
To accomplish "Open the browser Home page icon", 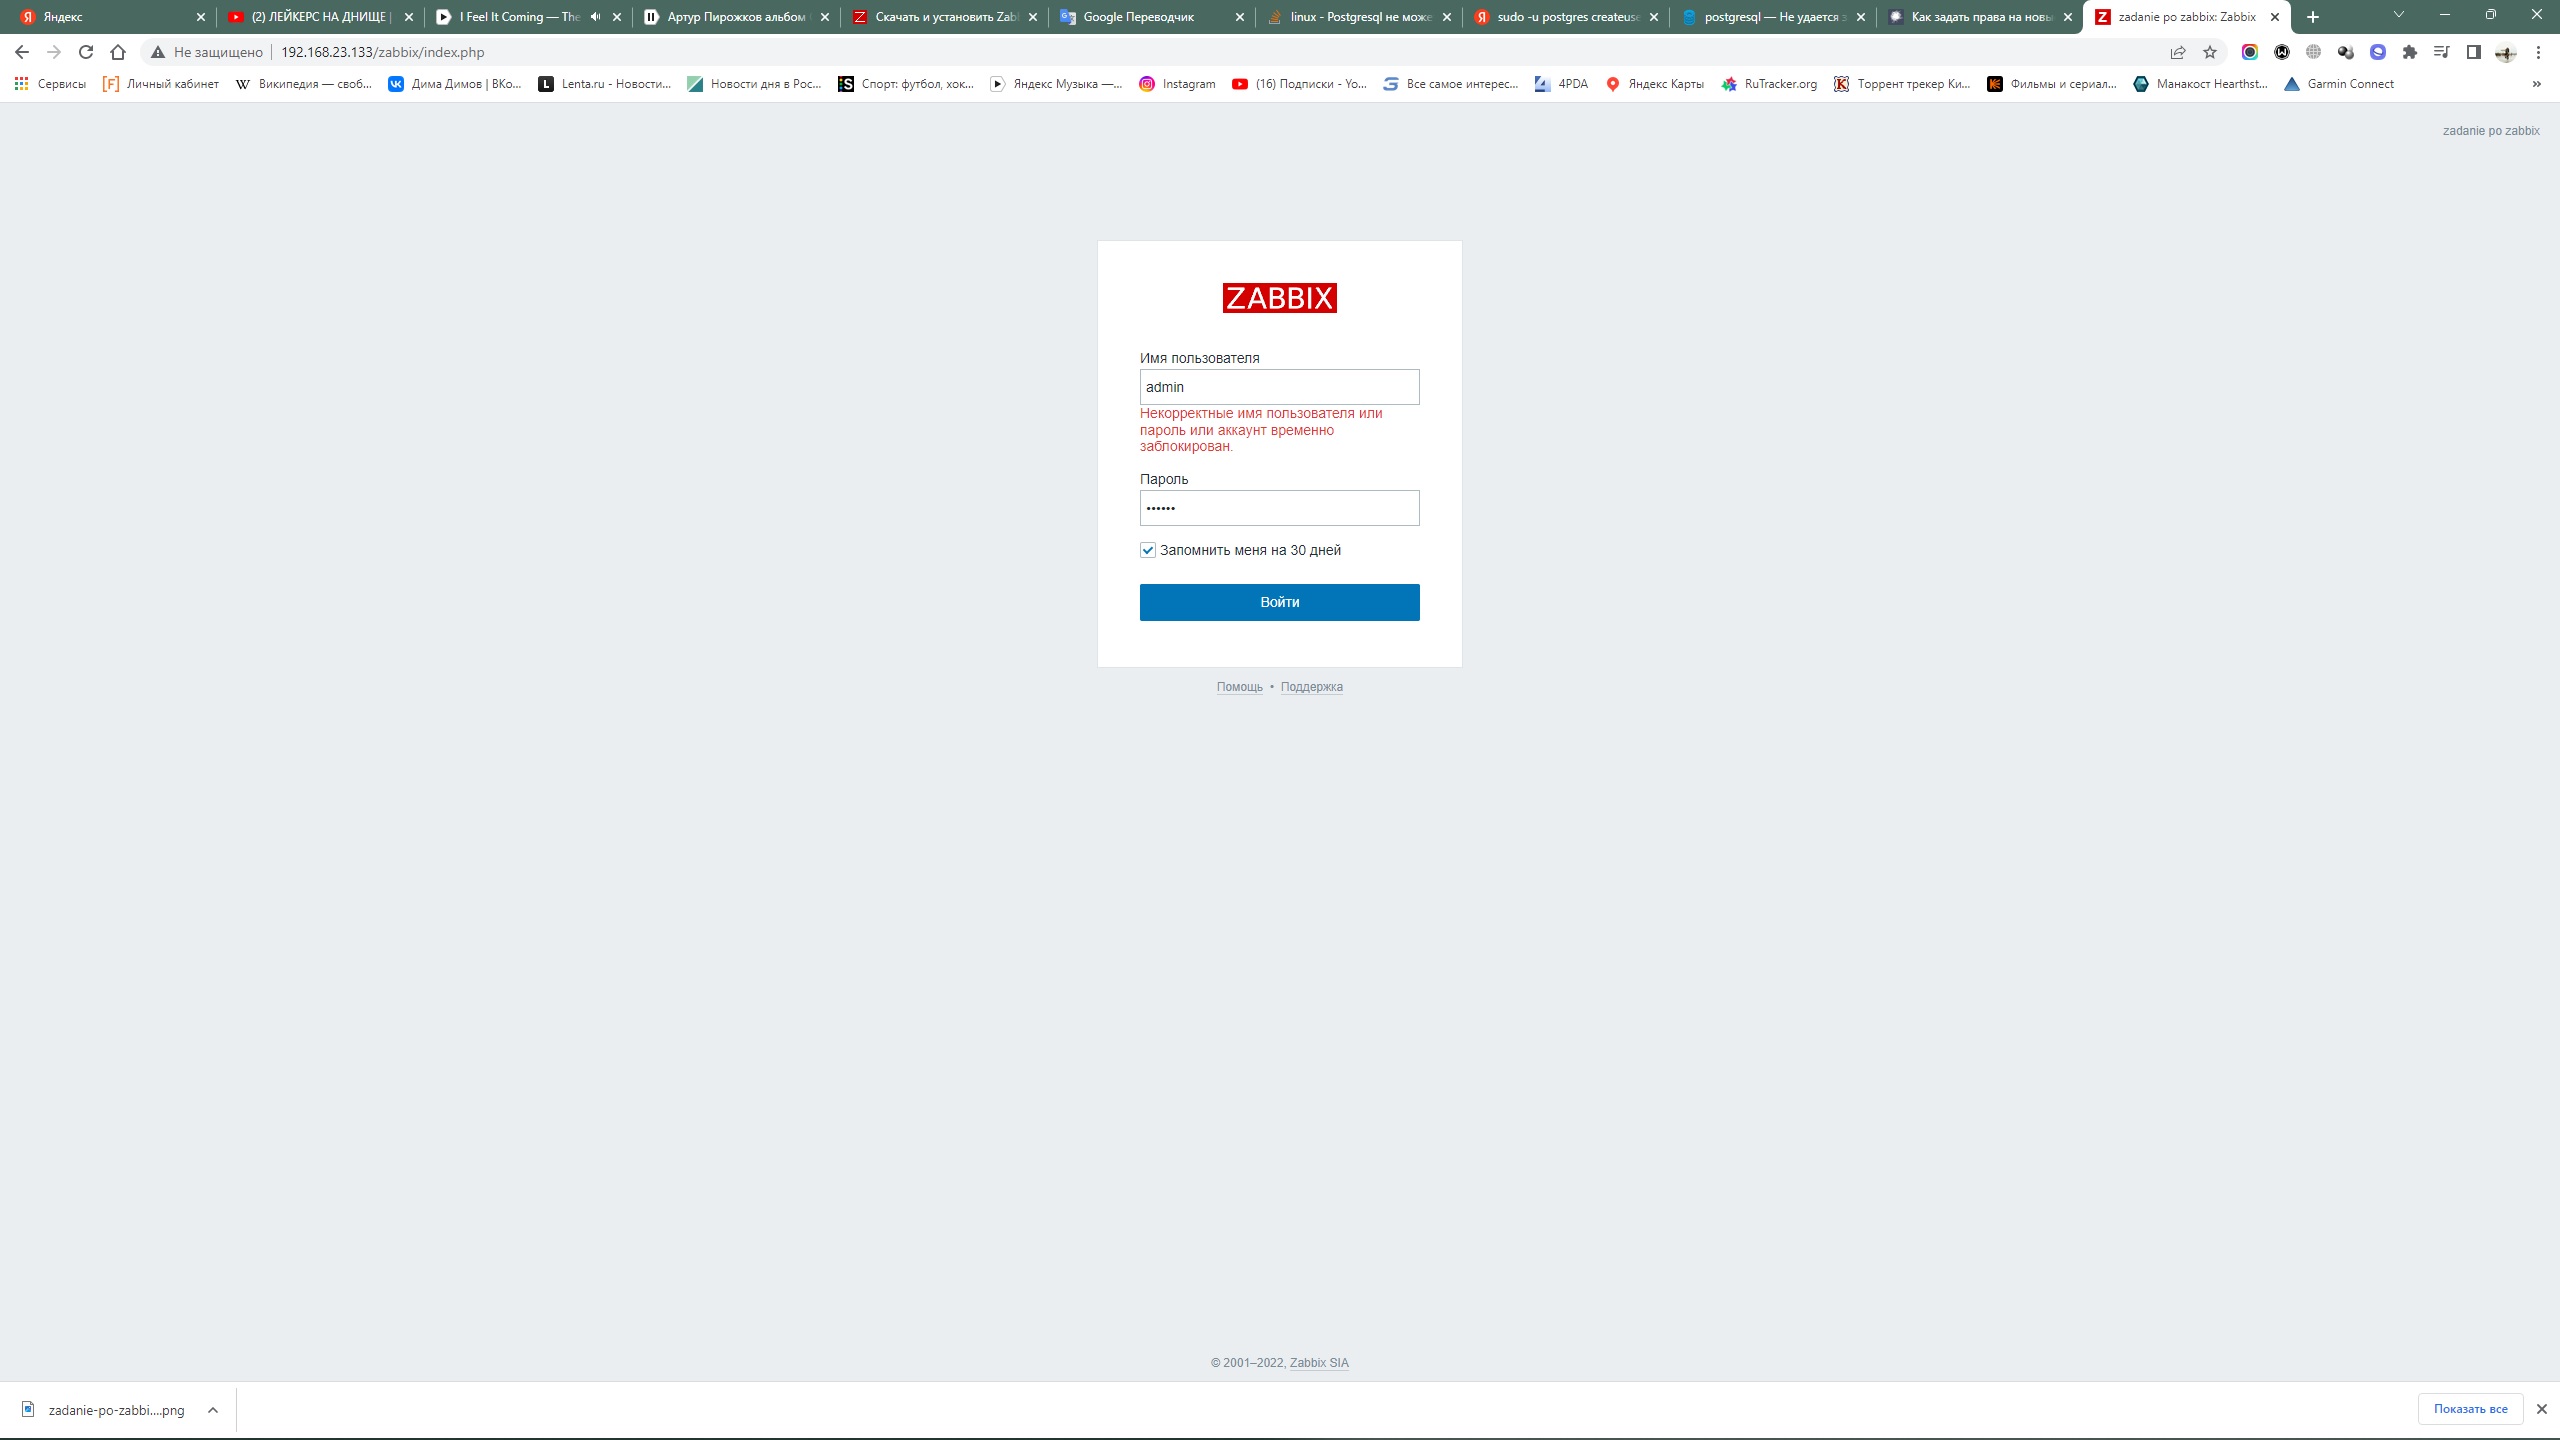I will coord(118,52).
